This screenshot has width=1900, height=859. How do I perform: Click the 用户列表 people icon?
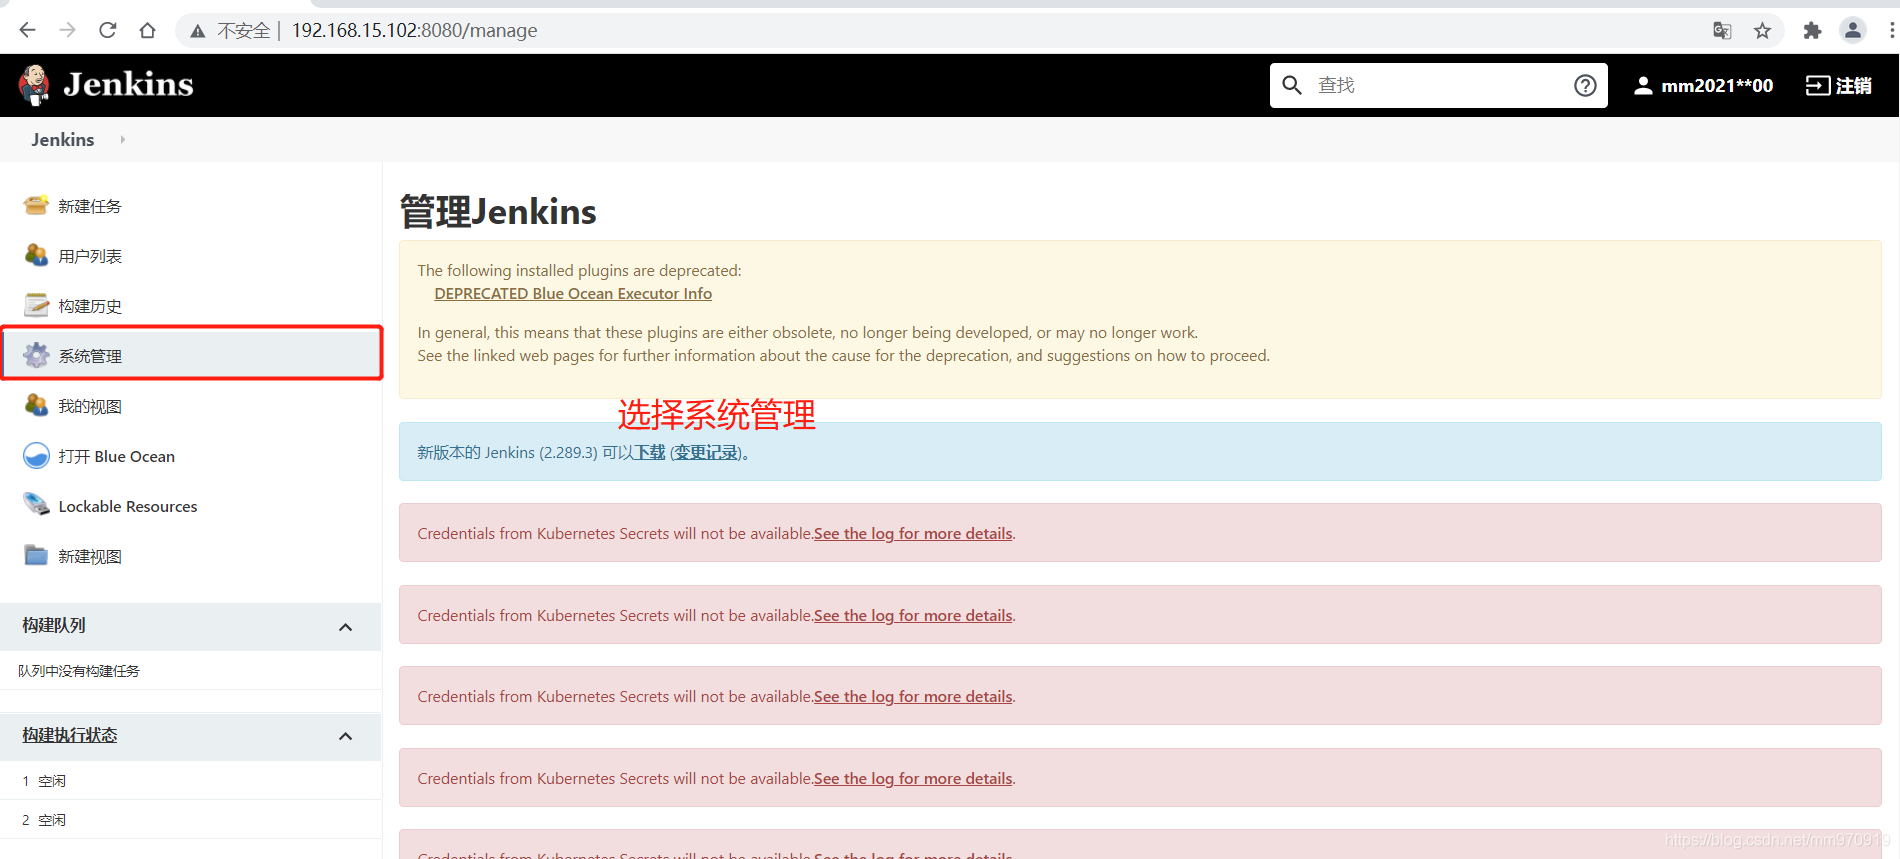36,255
